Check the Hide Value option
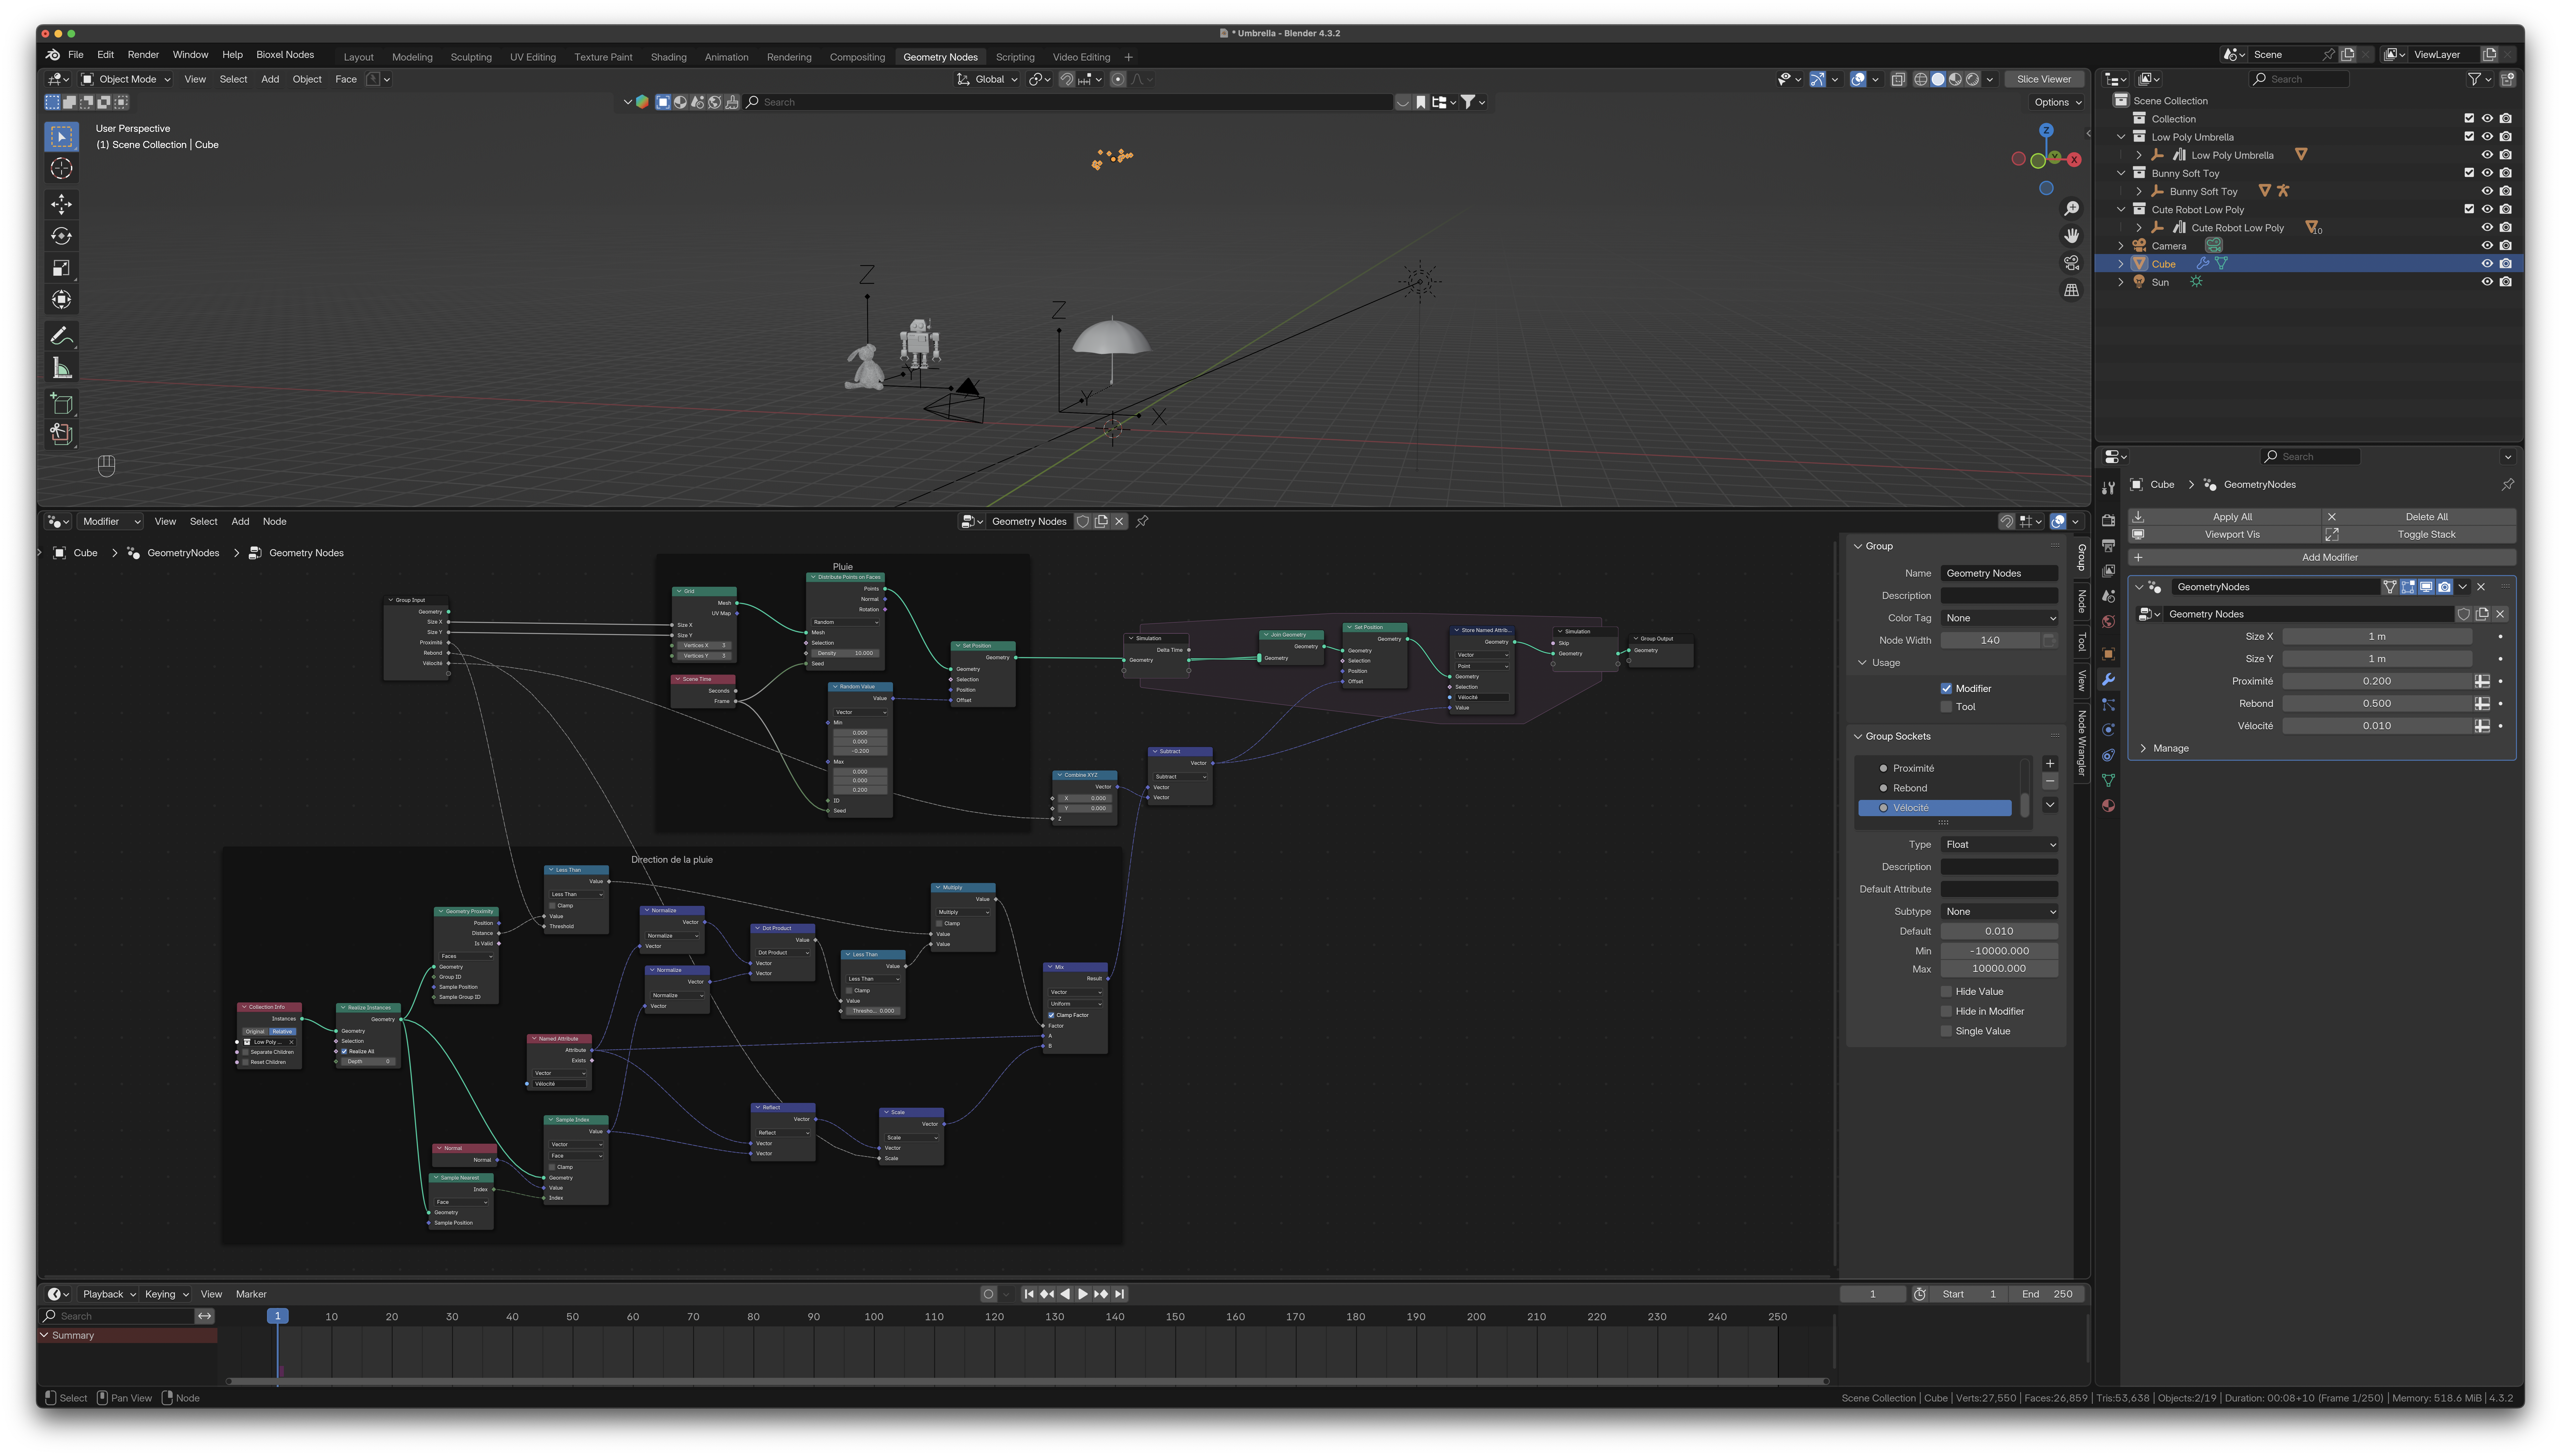 1946,992
